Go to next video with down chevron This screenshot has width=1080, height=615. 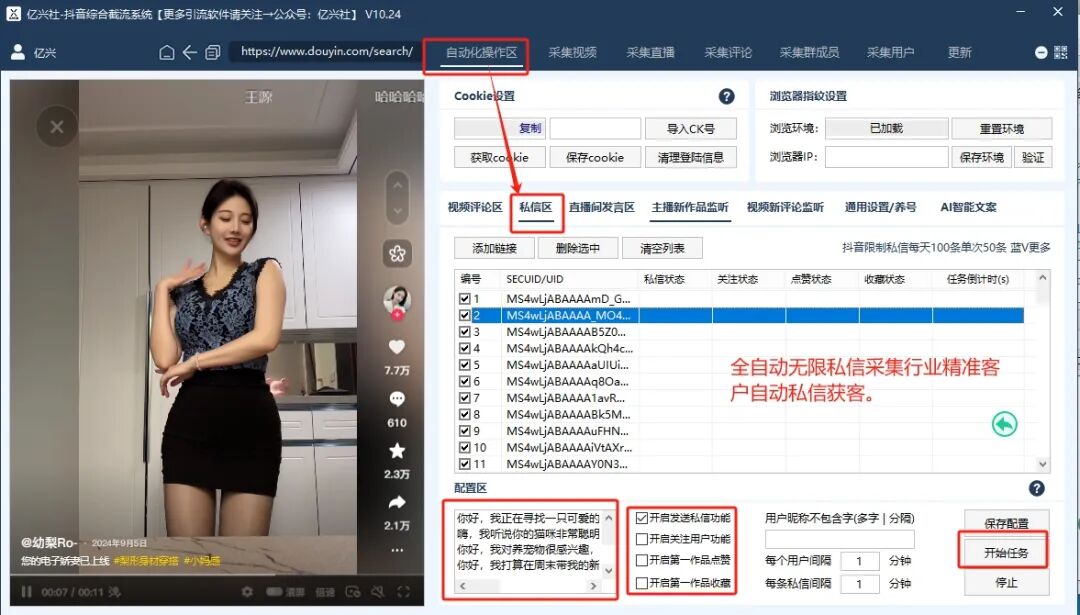point(397,211)
